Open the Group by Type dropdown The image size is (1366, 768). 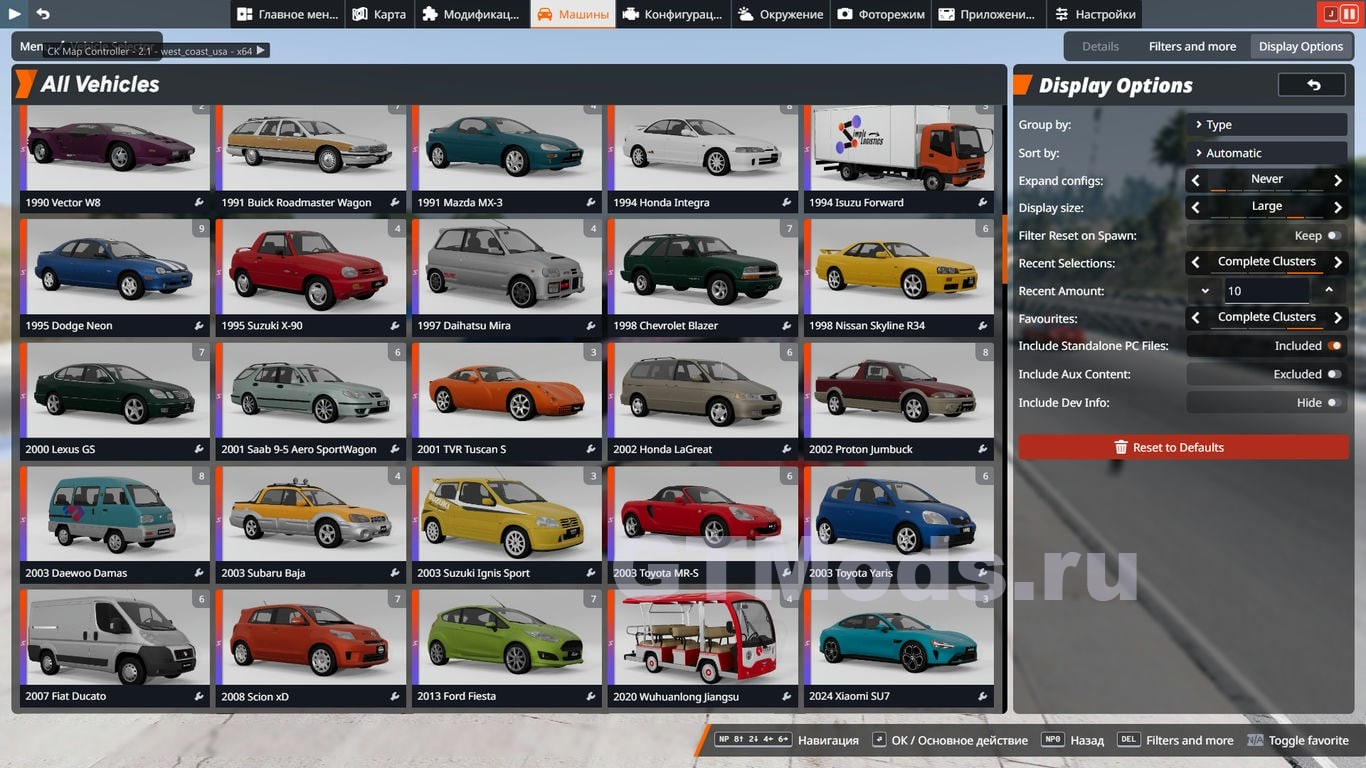click(x=1266, y=125)
